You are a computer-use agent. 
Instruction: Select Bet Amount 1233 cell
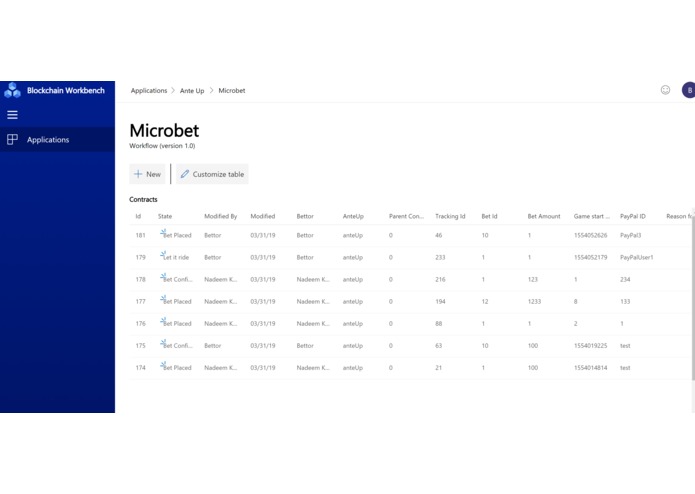coord(534,302)
